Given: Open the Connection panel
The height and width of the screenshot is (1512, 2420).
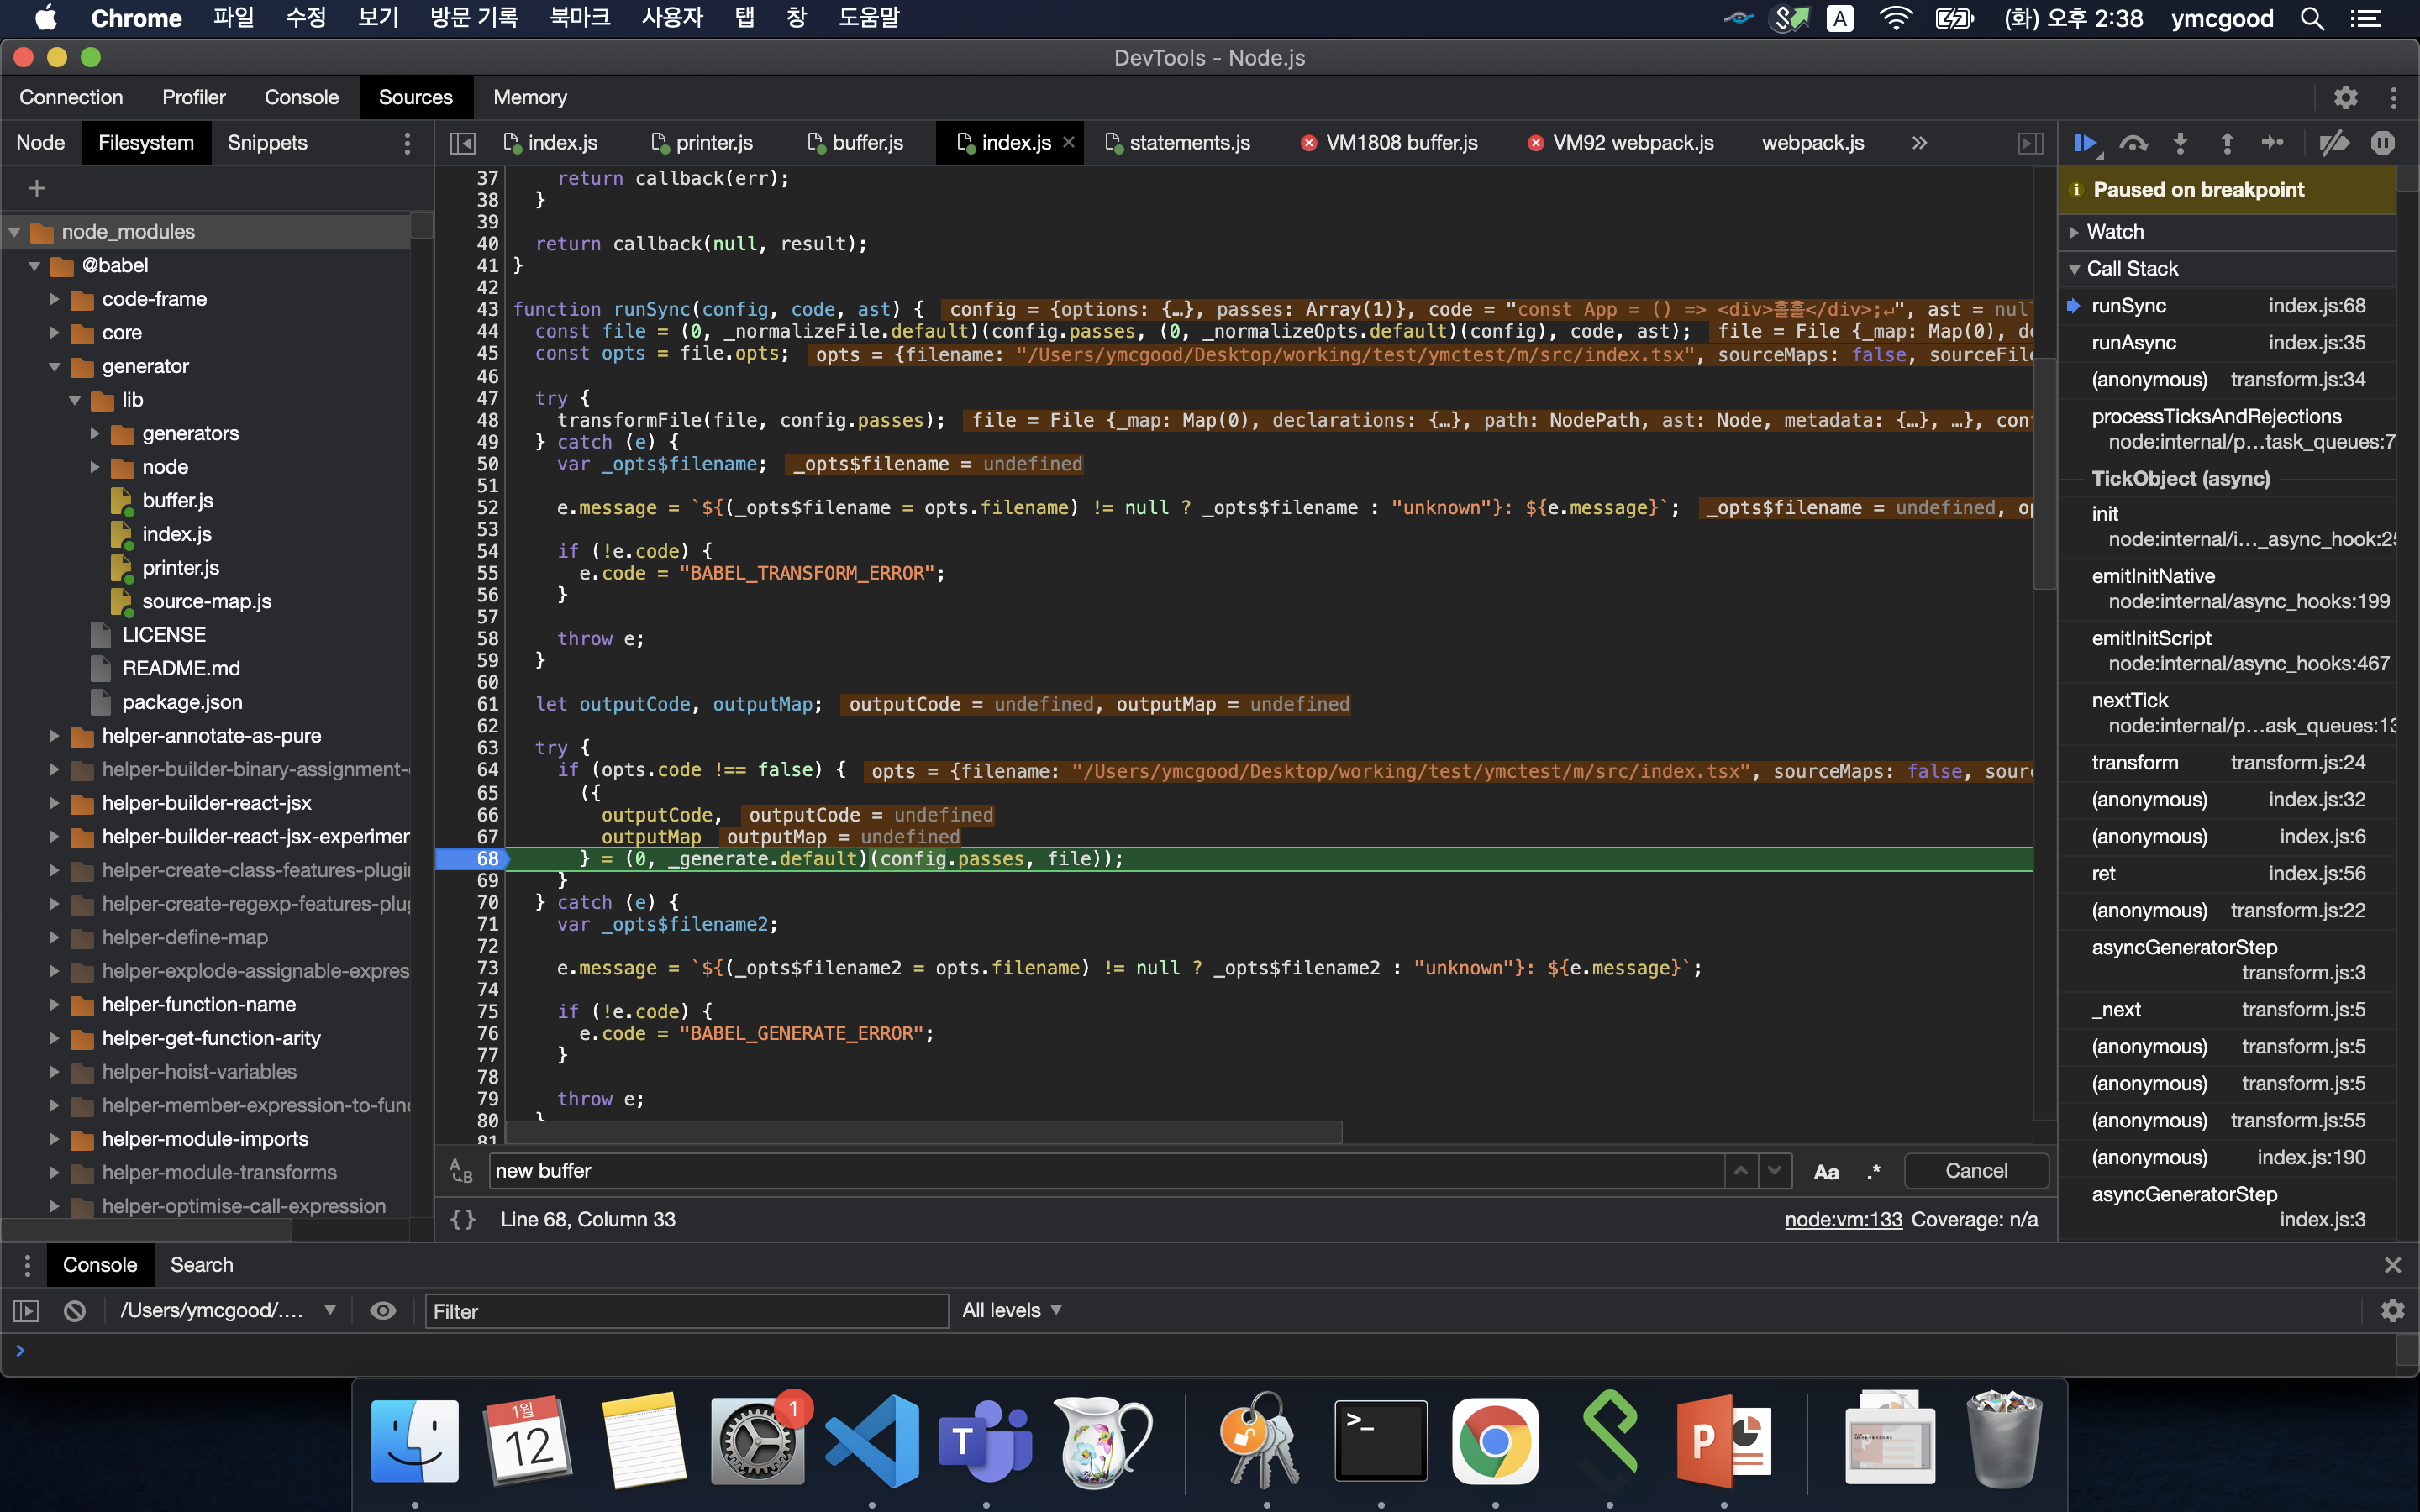Looking at the screenshot, I should pos(71,97).
